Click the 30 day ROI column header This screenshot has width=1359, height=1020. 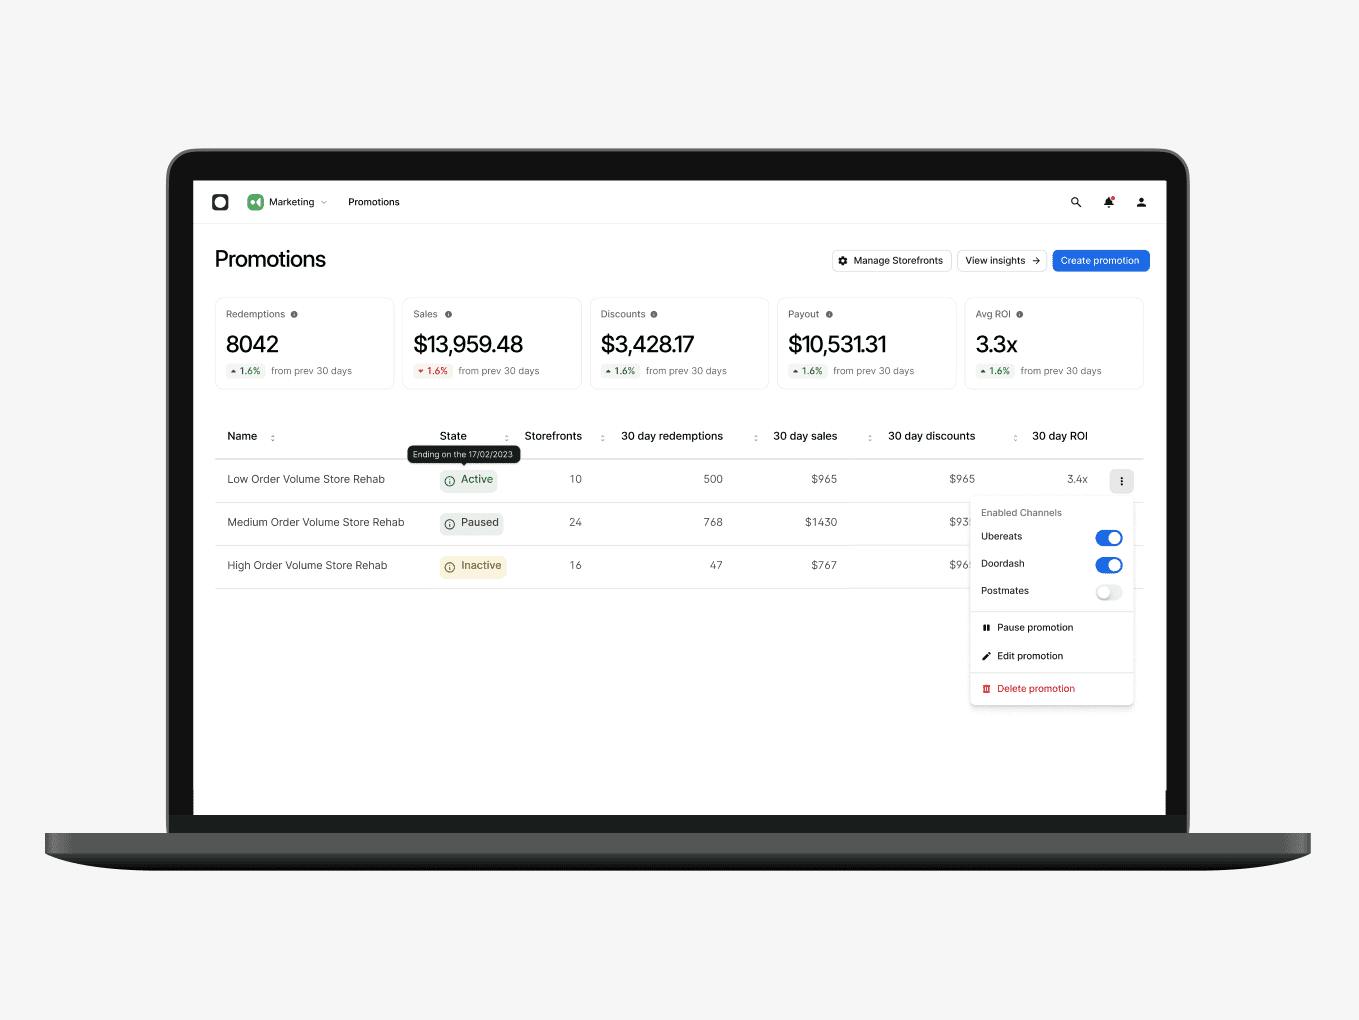click(x=1060, y=436)
